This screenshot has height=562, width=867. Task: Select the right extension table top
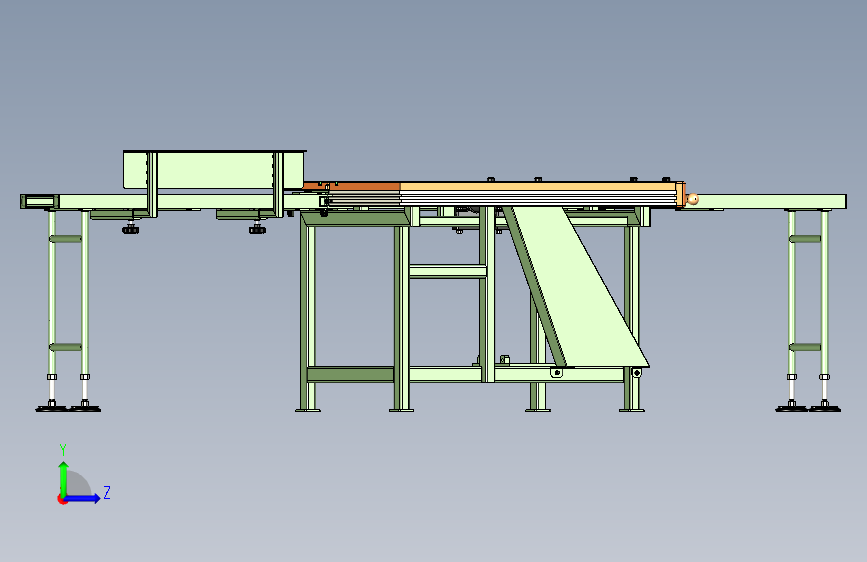[766, 201]
